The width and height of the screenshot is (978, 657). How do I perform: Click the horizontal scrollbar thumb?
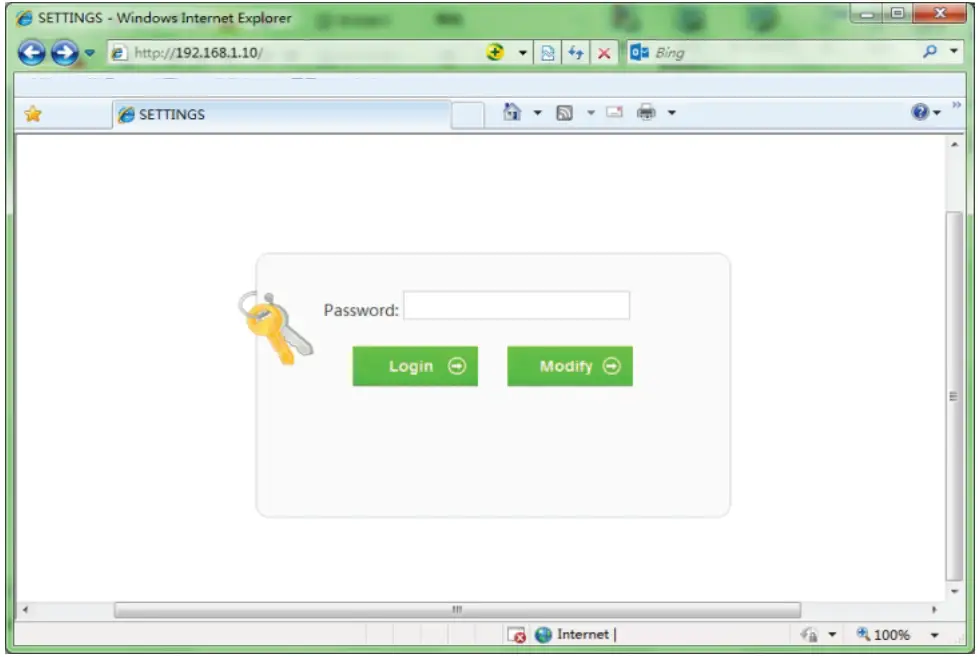[457, 610]
